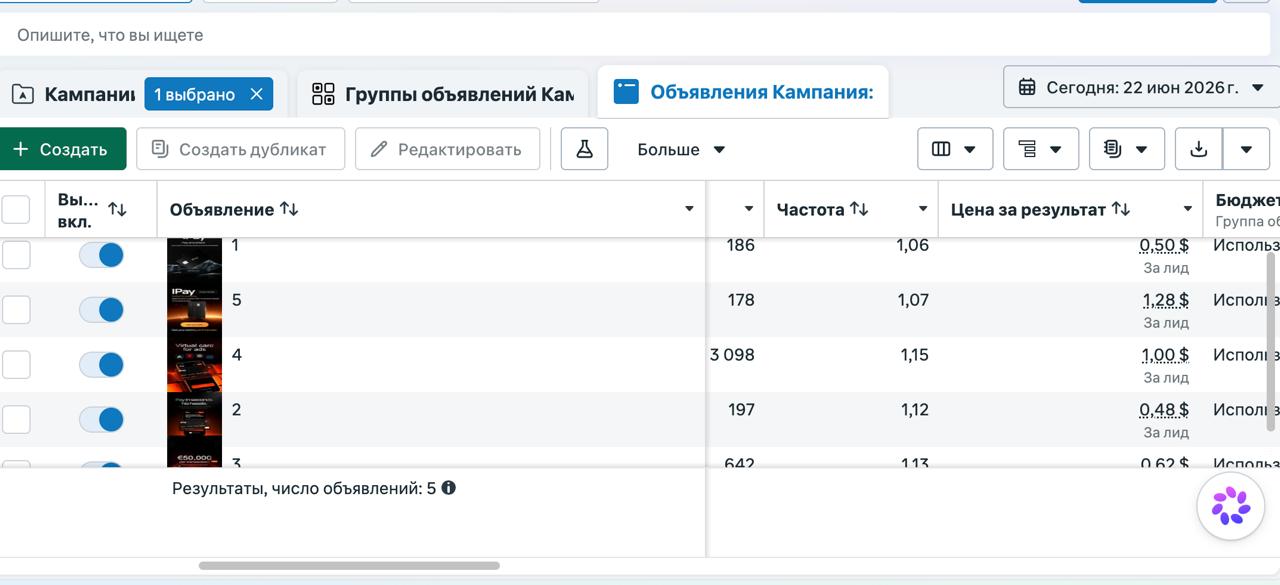Open the columns layout icon dropdown
This screenshot has width=1280, height=585.
coord(955,149)
